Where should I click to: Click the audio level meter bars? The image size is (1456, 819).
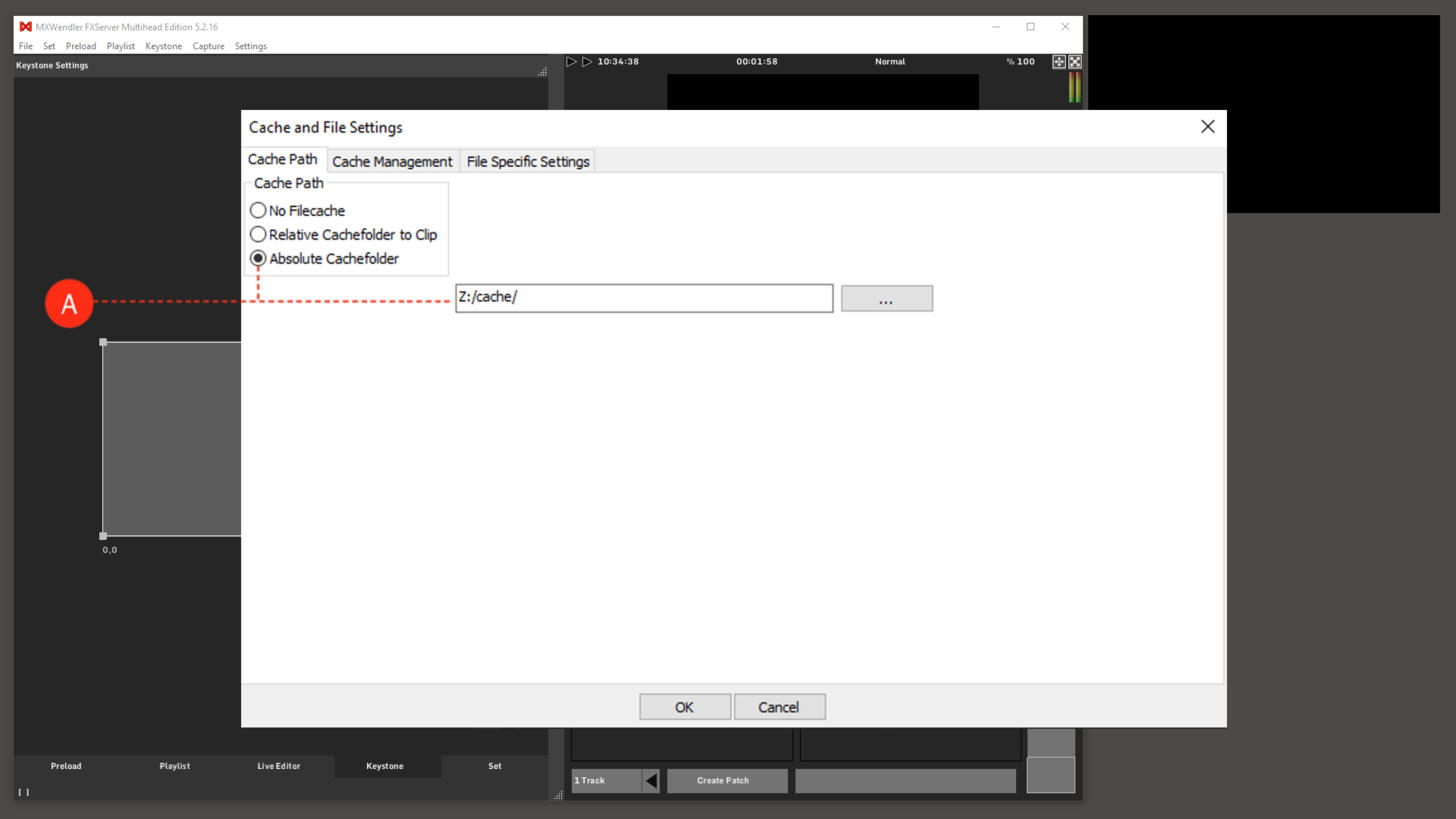(x=1074, y=90)
